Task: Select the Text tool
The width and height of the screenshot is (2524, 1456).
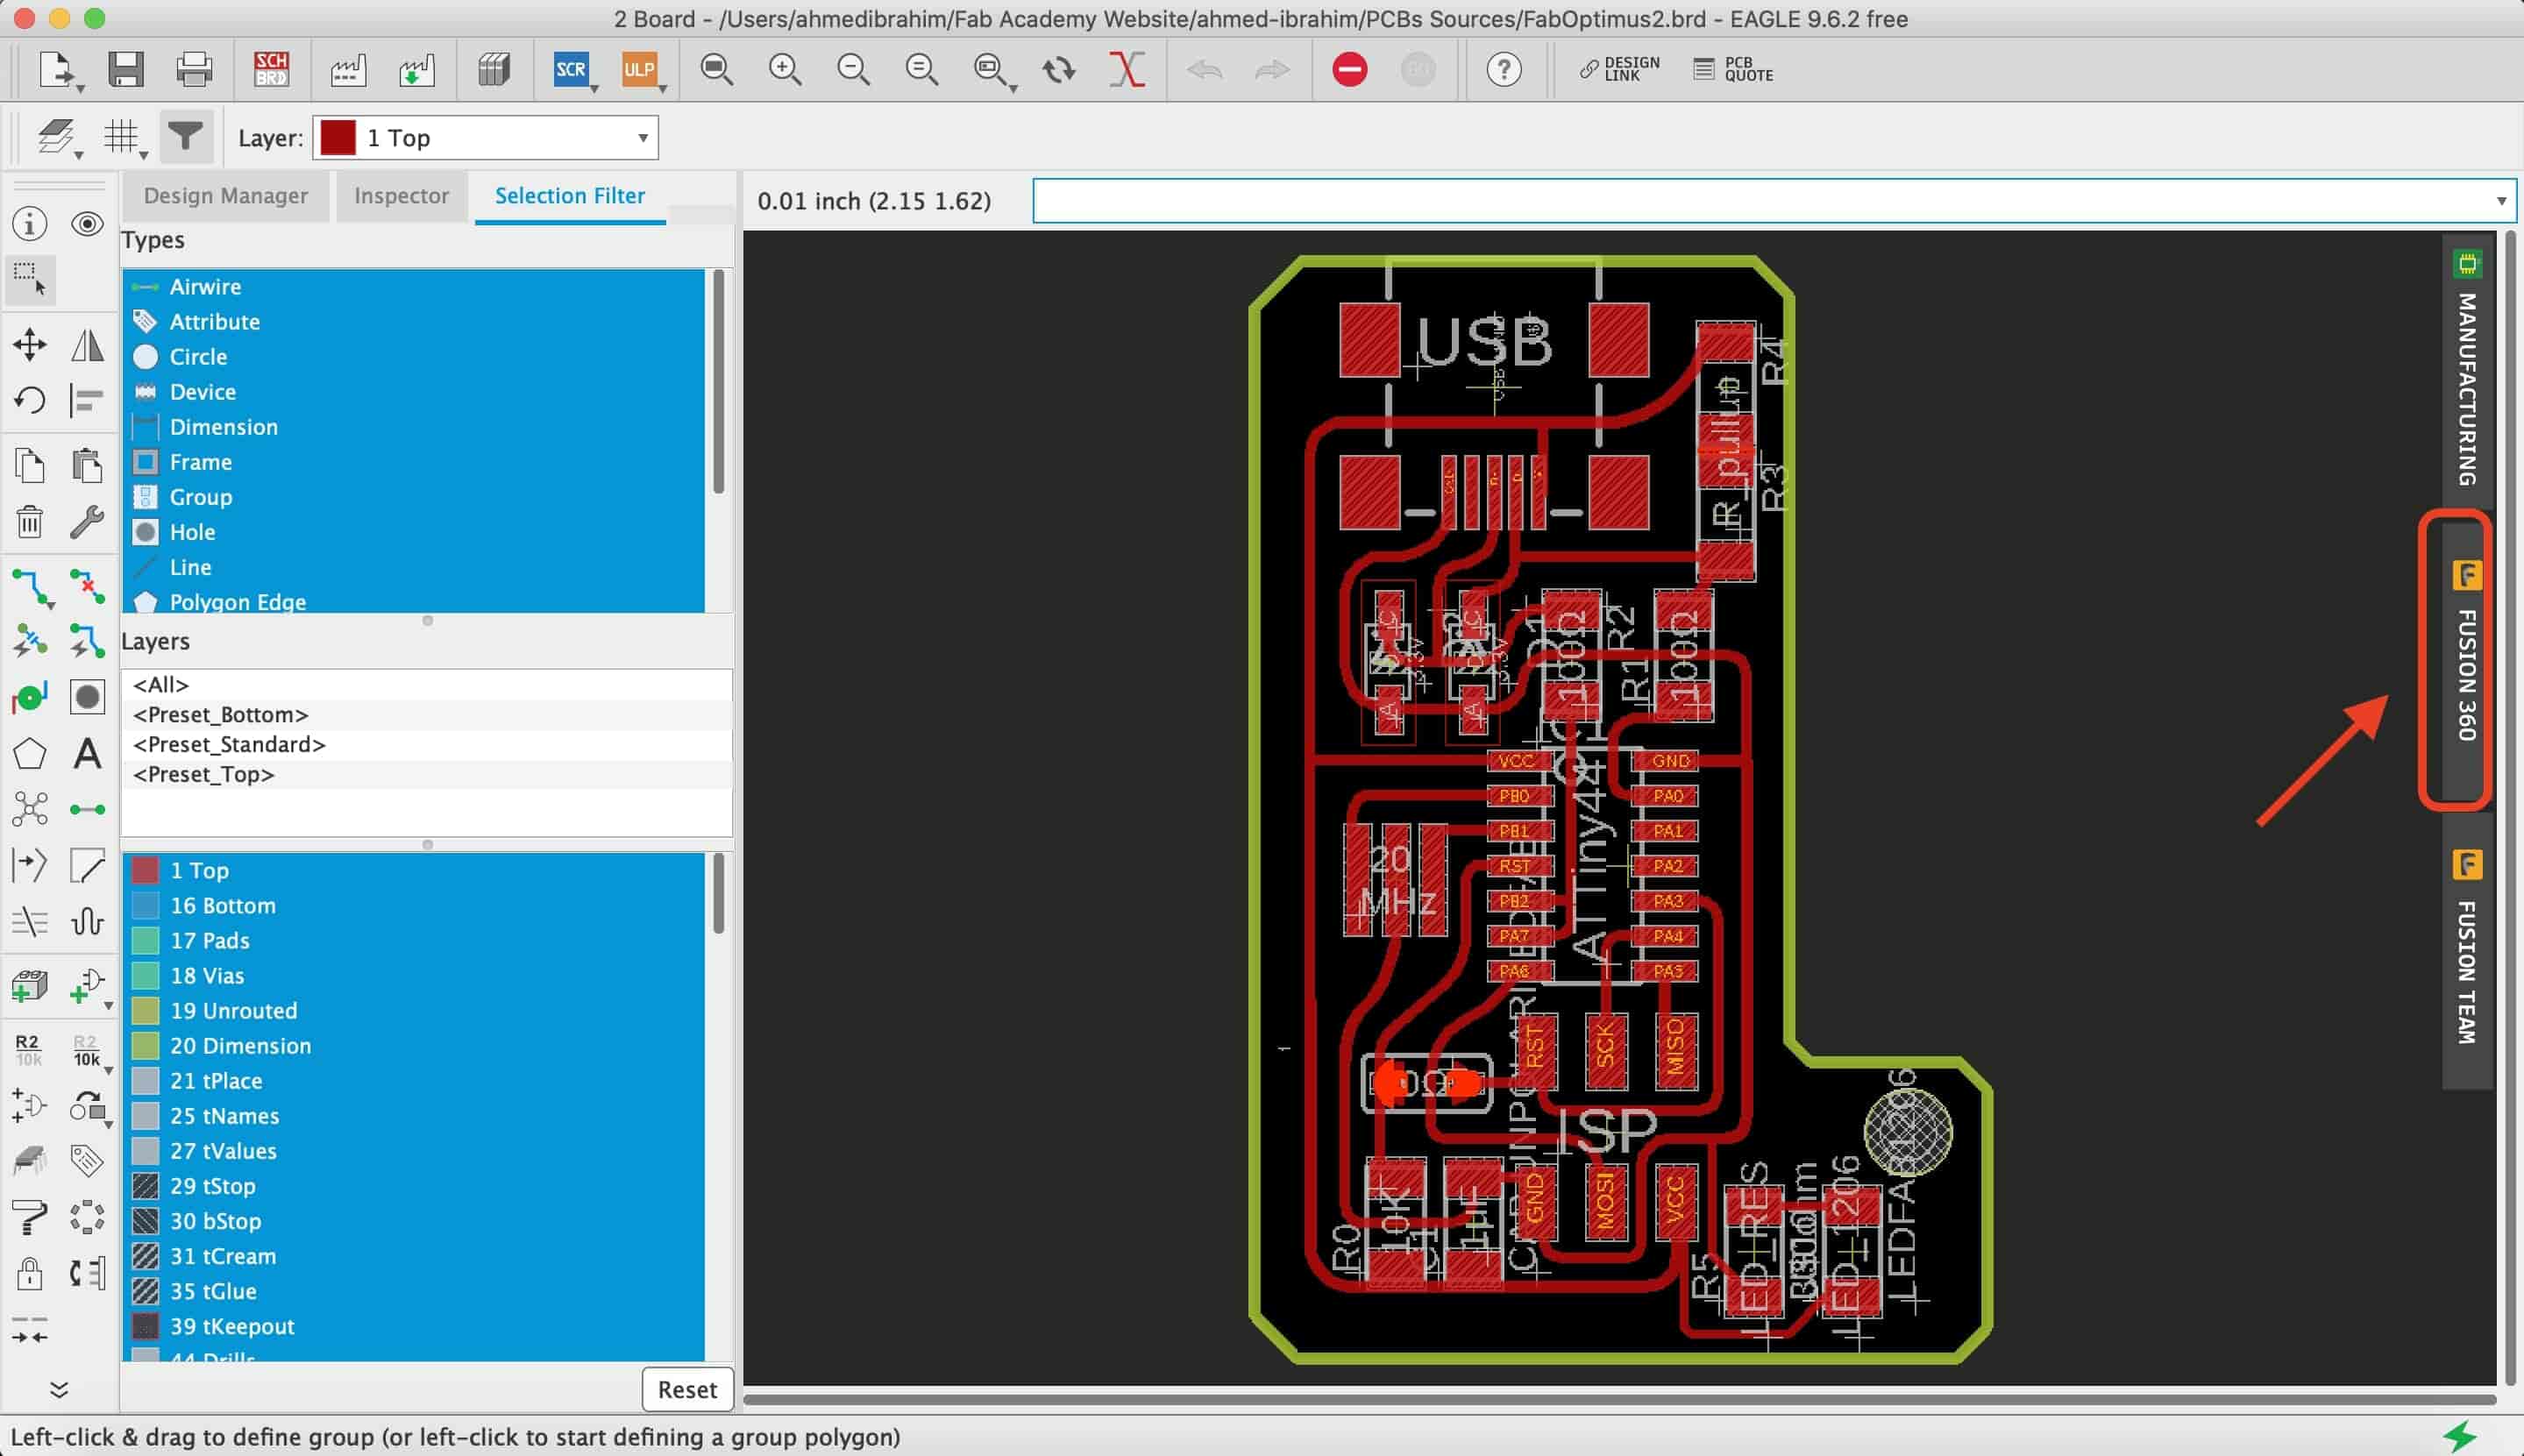Action: point(87,754)
